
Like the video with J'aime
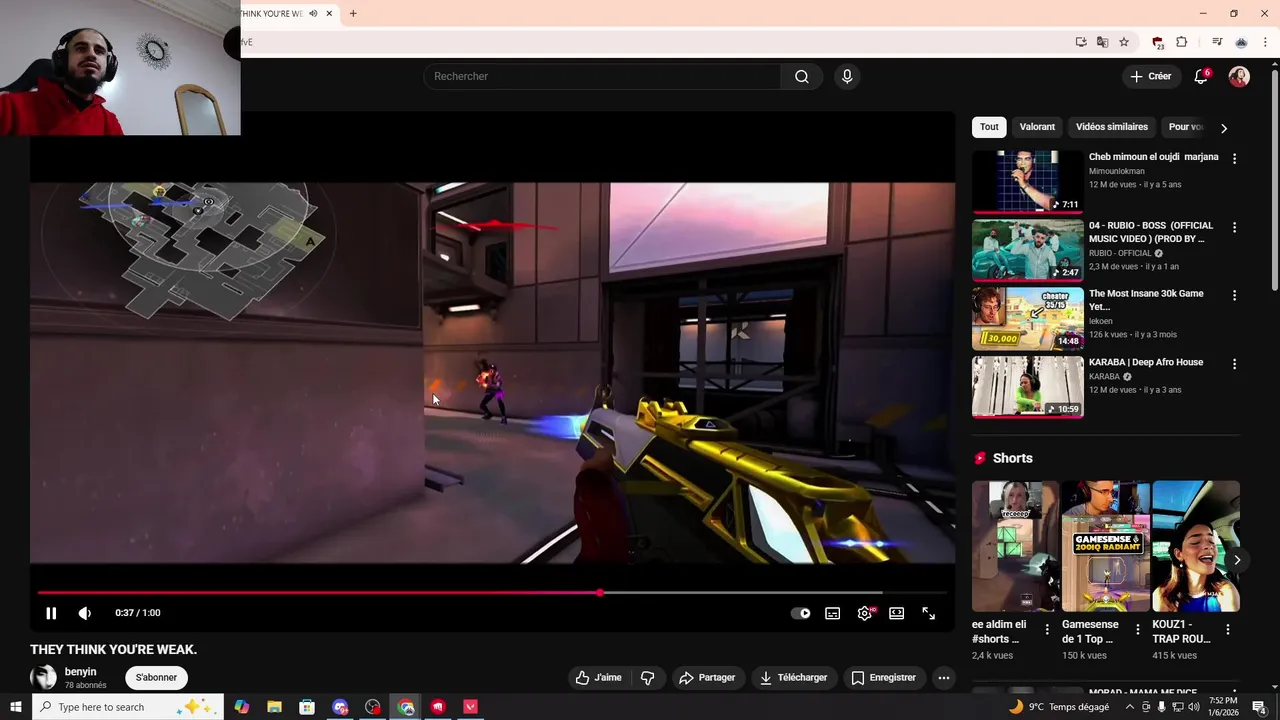(599, 678)
